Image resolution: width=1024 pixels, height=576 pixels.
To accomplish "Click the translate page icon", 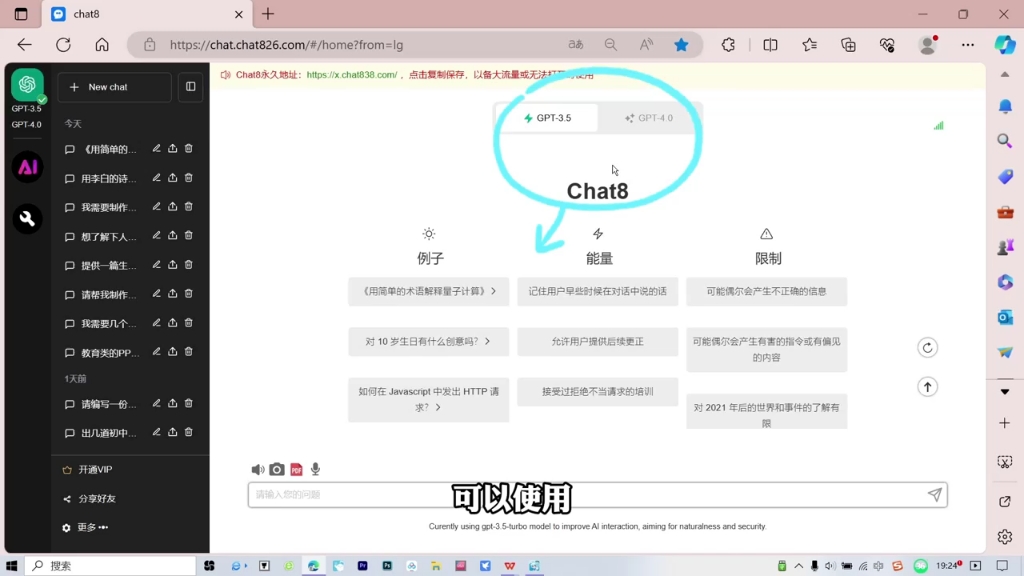I will [575, 45].
